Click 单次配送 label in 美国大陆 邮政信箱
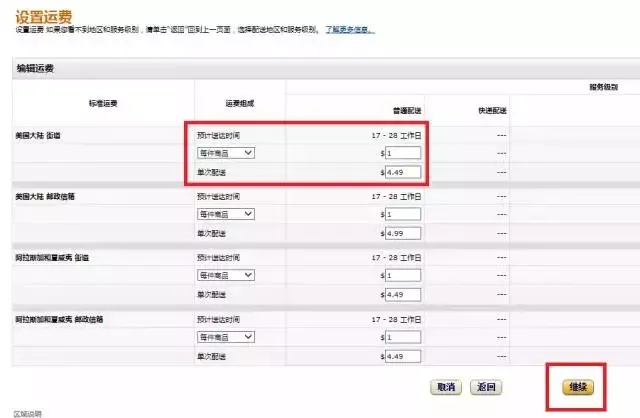 click(x=211, y=233)
